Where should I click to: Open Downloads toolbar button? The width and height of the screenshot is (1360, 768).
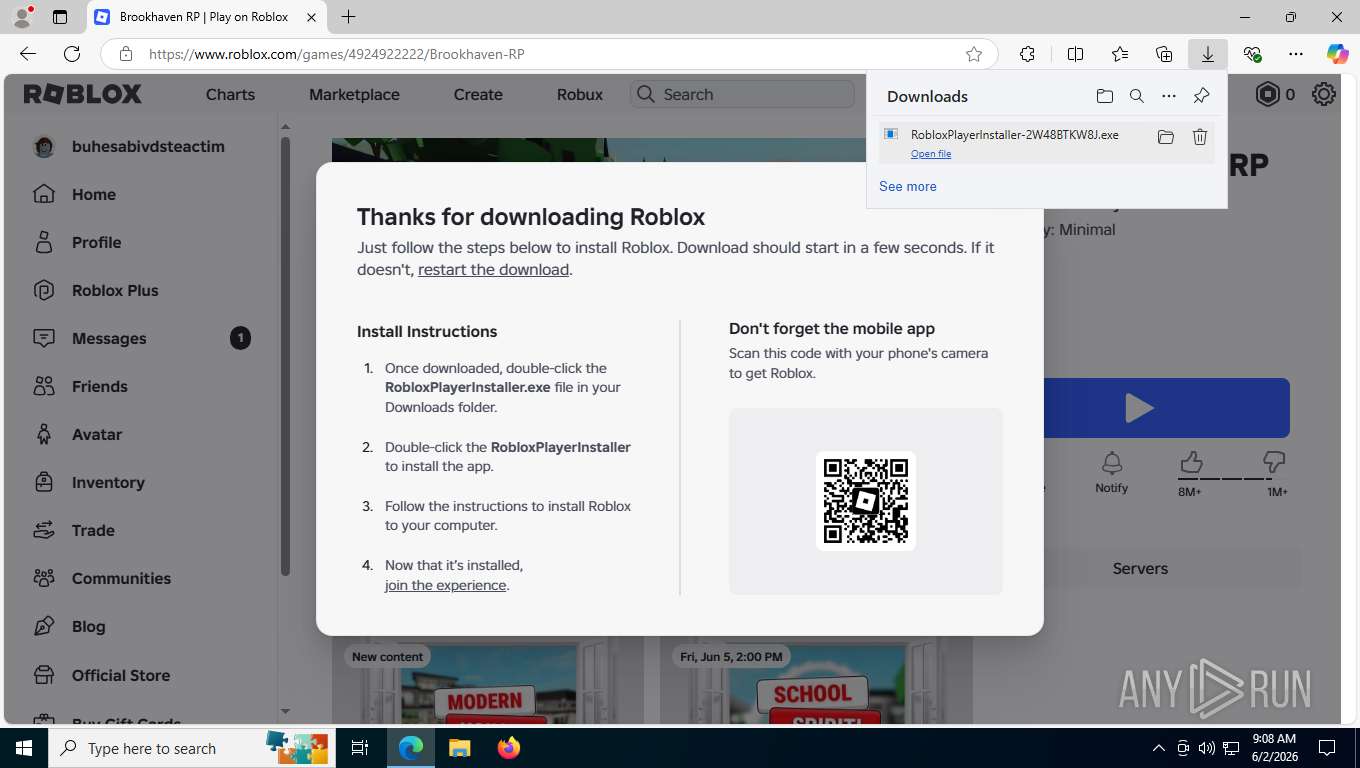click(1208, 54)
